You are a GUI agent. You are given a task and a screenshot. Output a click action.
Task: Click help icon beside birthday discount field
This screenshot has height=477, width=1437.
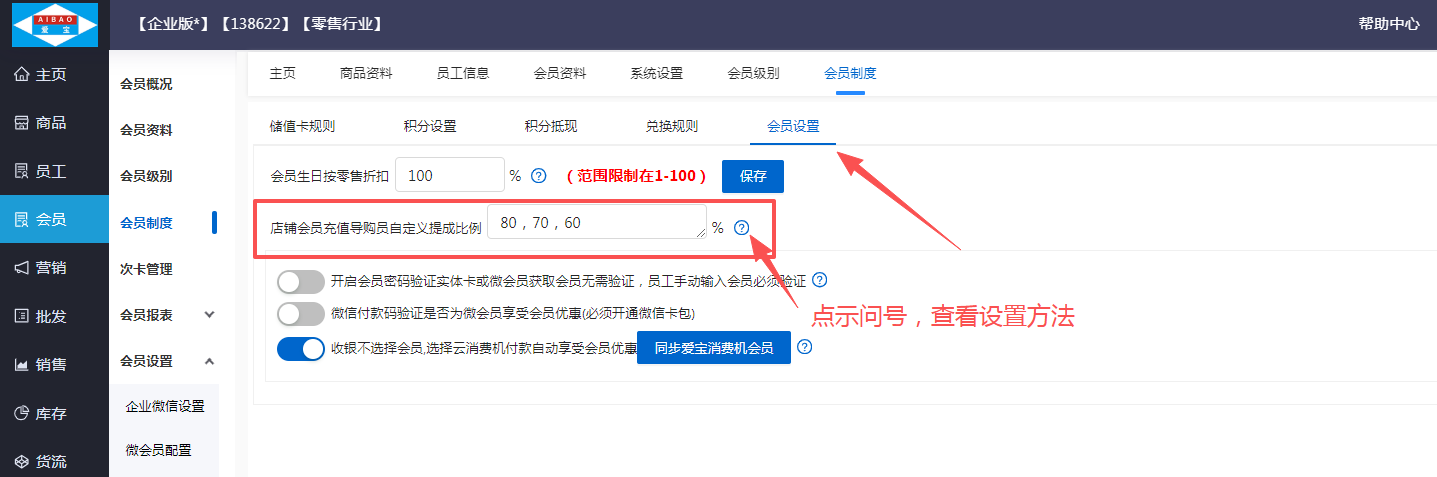[538, 176]
